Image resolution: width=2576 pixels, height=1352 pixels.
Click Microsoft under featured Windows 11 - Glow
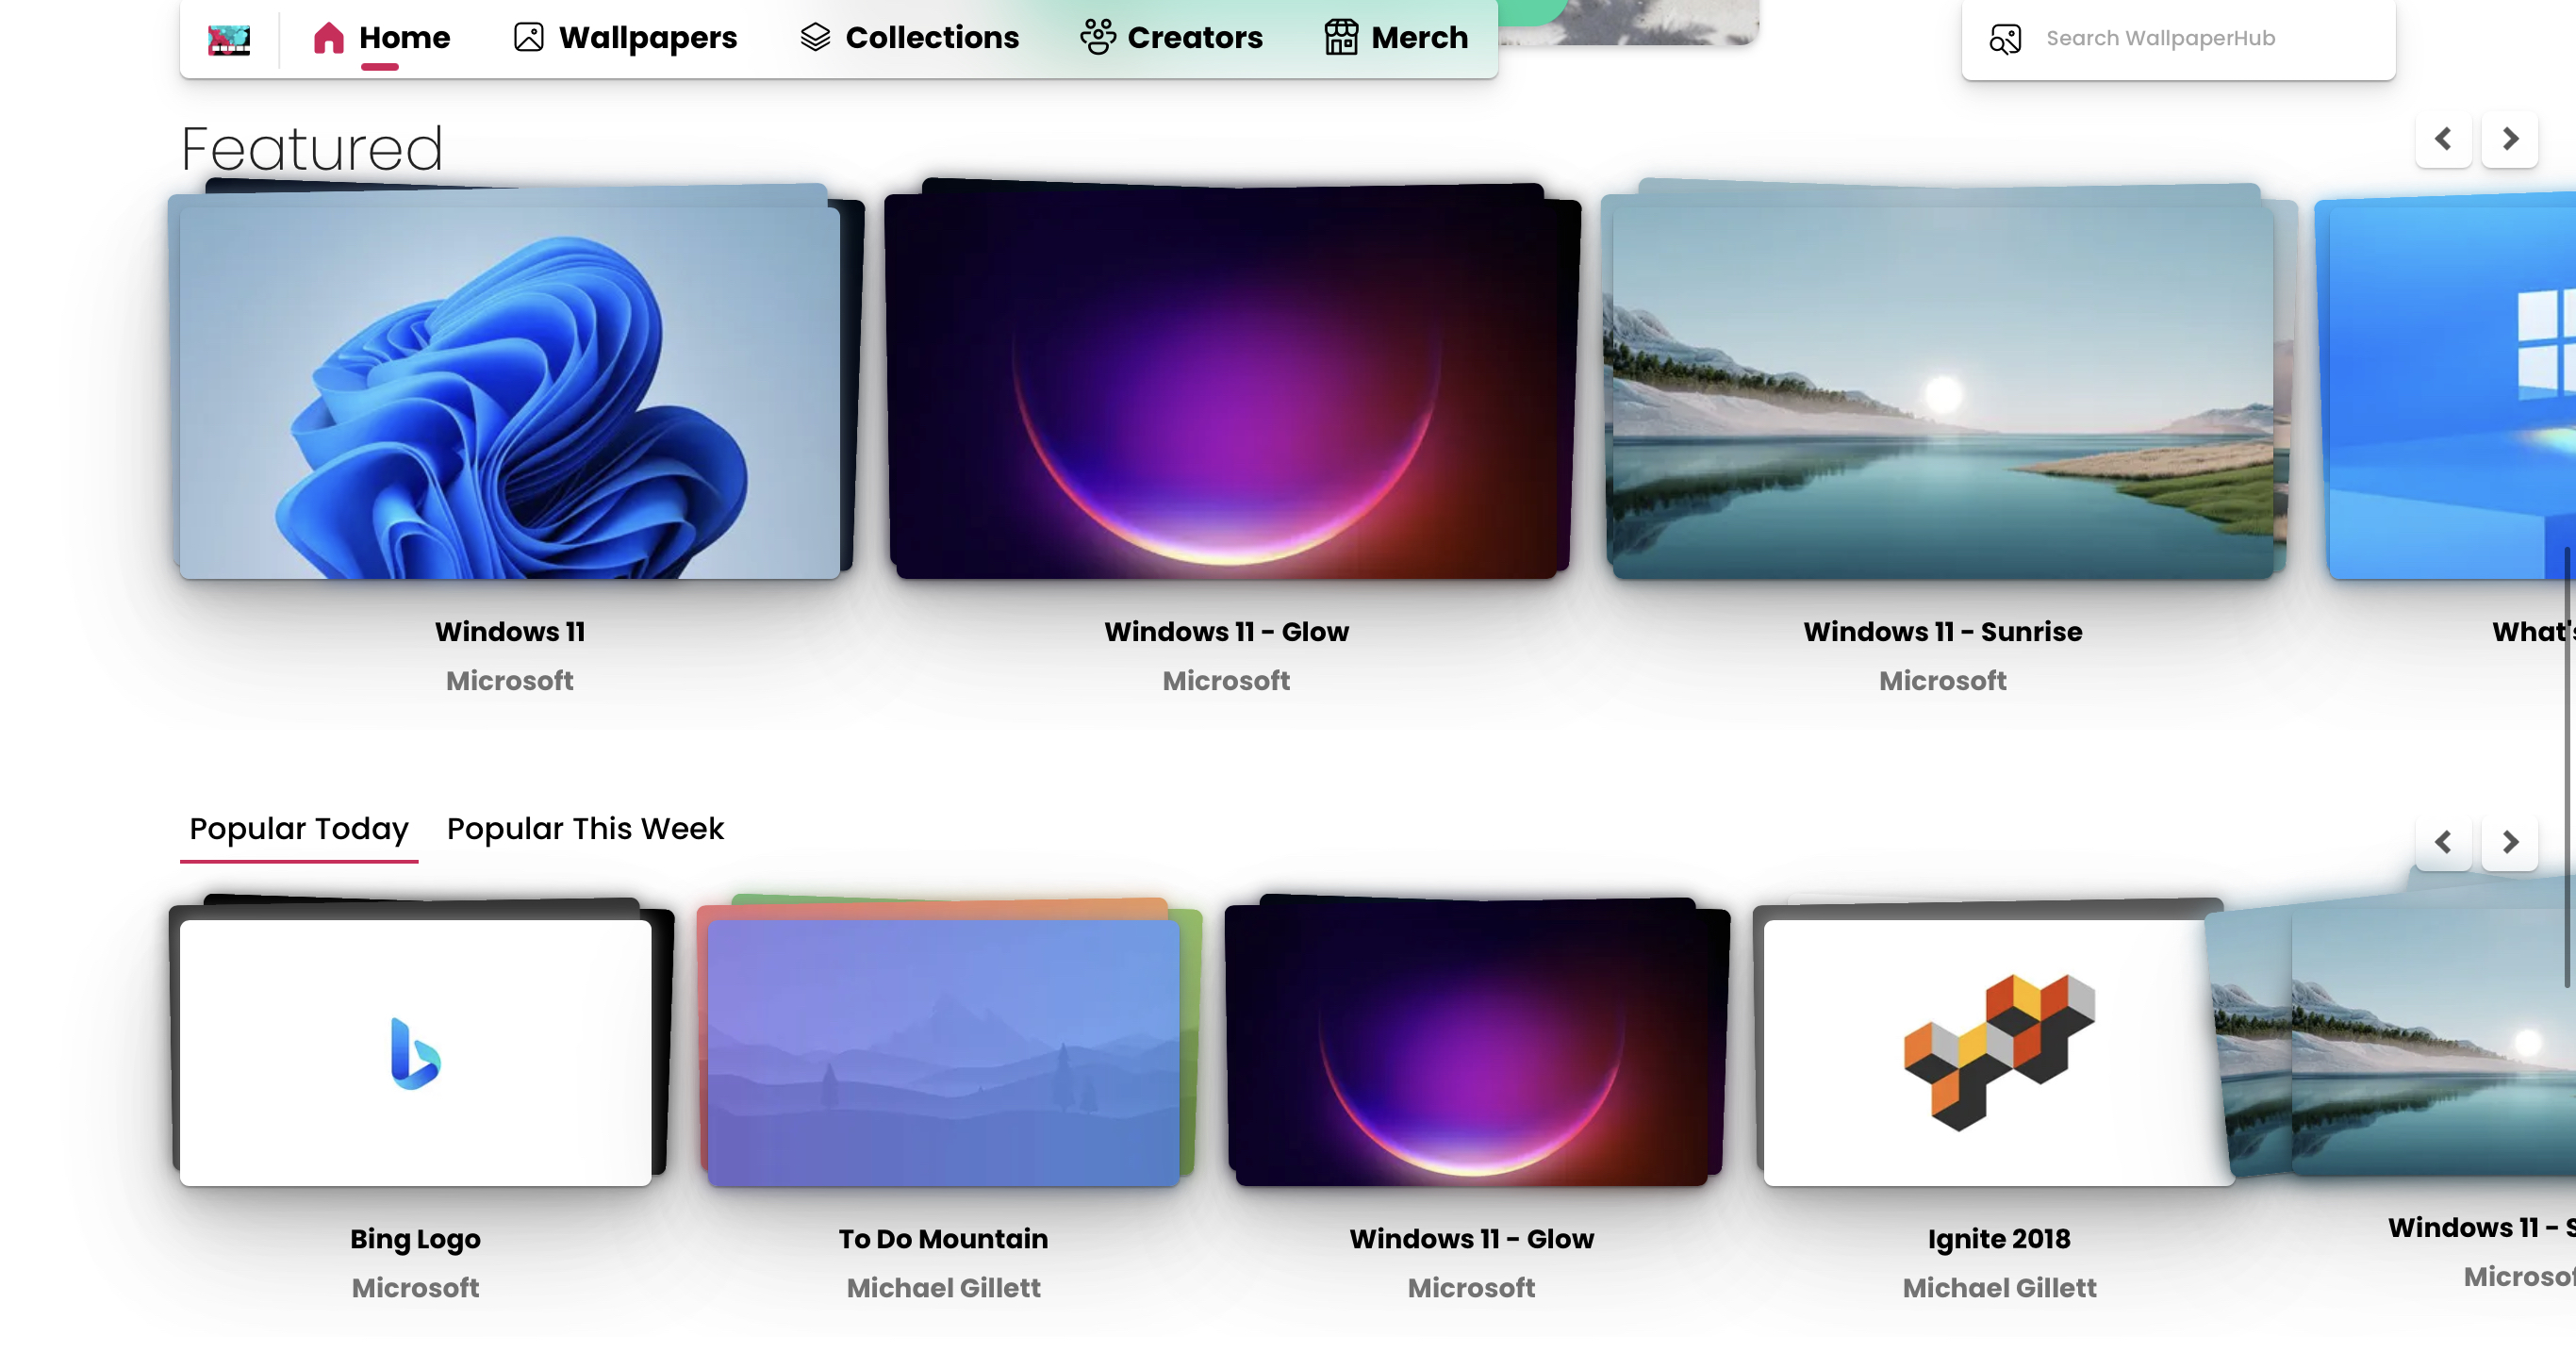coord(1226,681)
